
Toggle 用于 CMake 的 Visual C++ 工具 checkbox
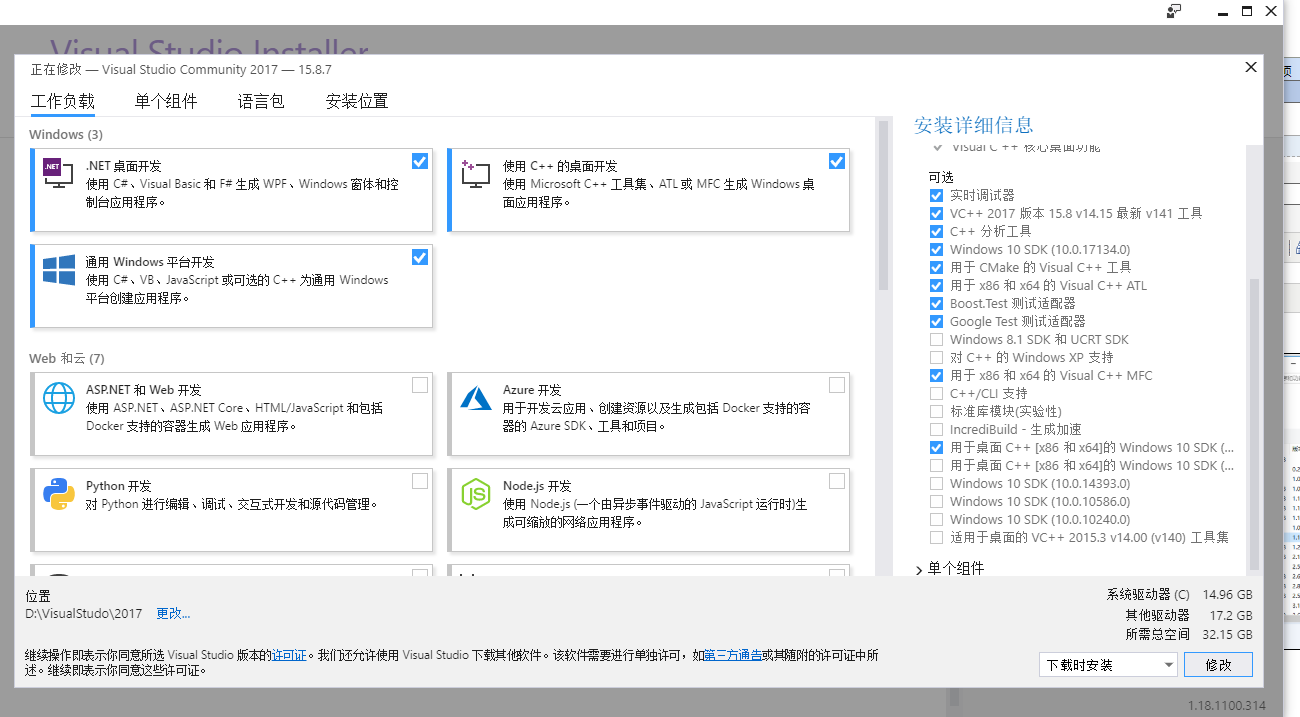[936, 267]
